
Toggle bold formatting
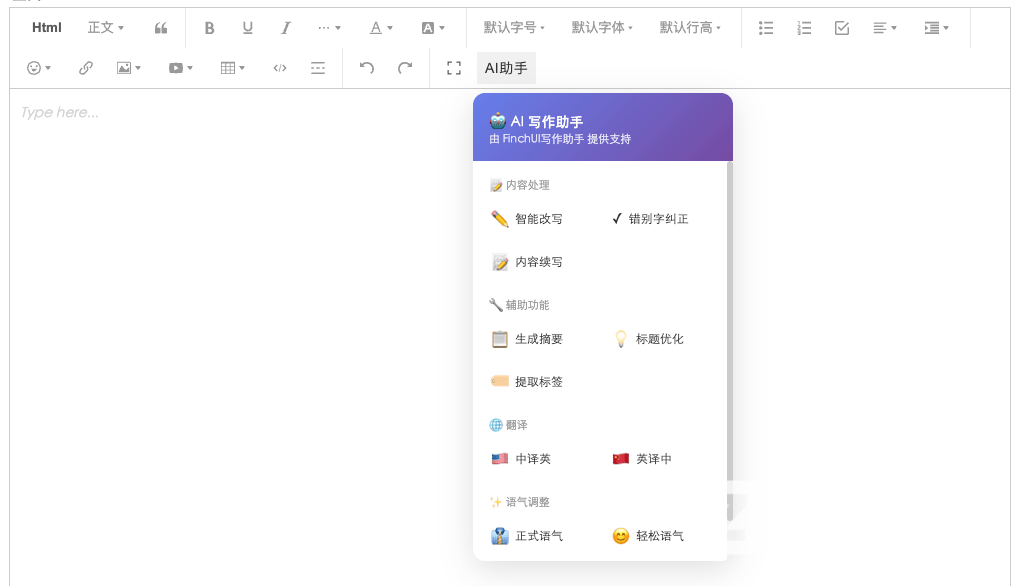(x=210, y=28)
